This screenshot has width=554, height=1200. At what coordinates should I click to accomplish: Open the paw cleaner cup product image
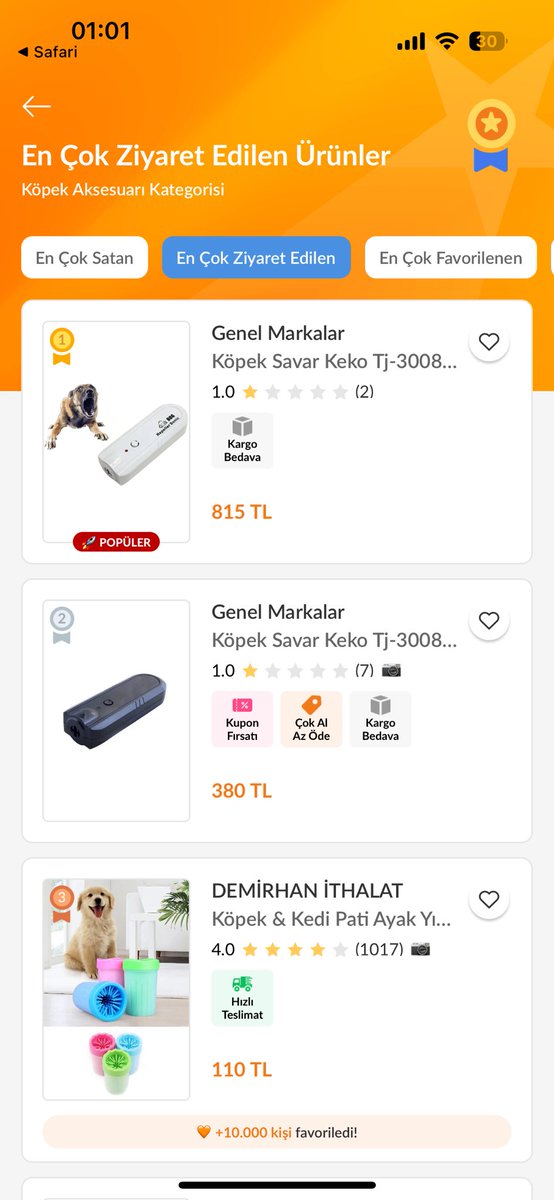(116, 990)
